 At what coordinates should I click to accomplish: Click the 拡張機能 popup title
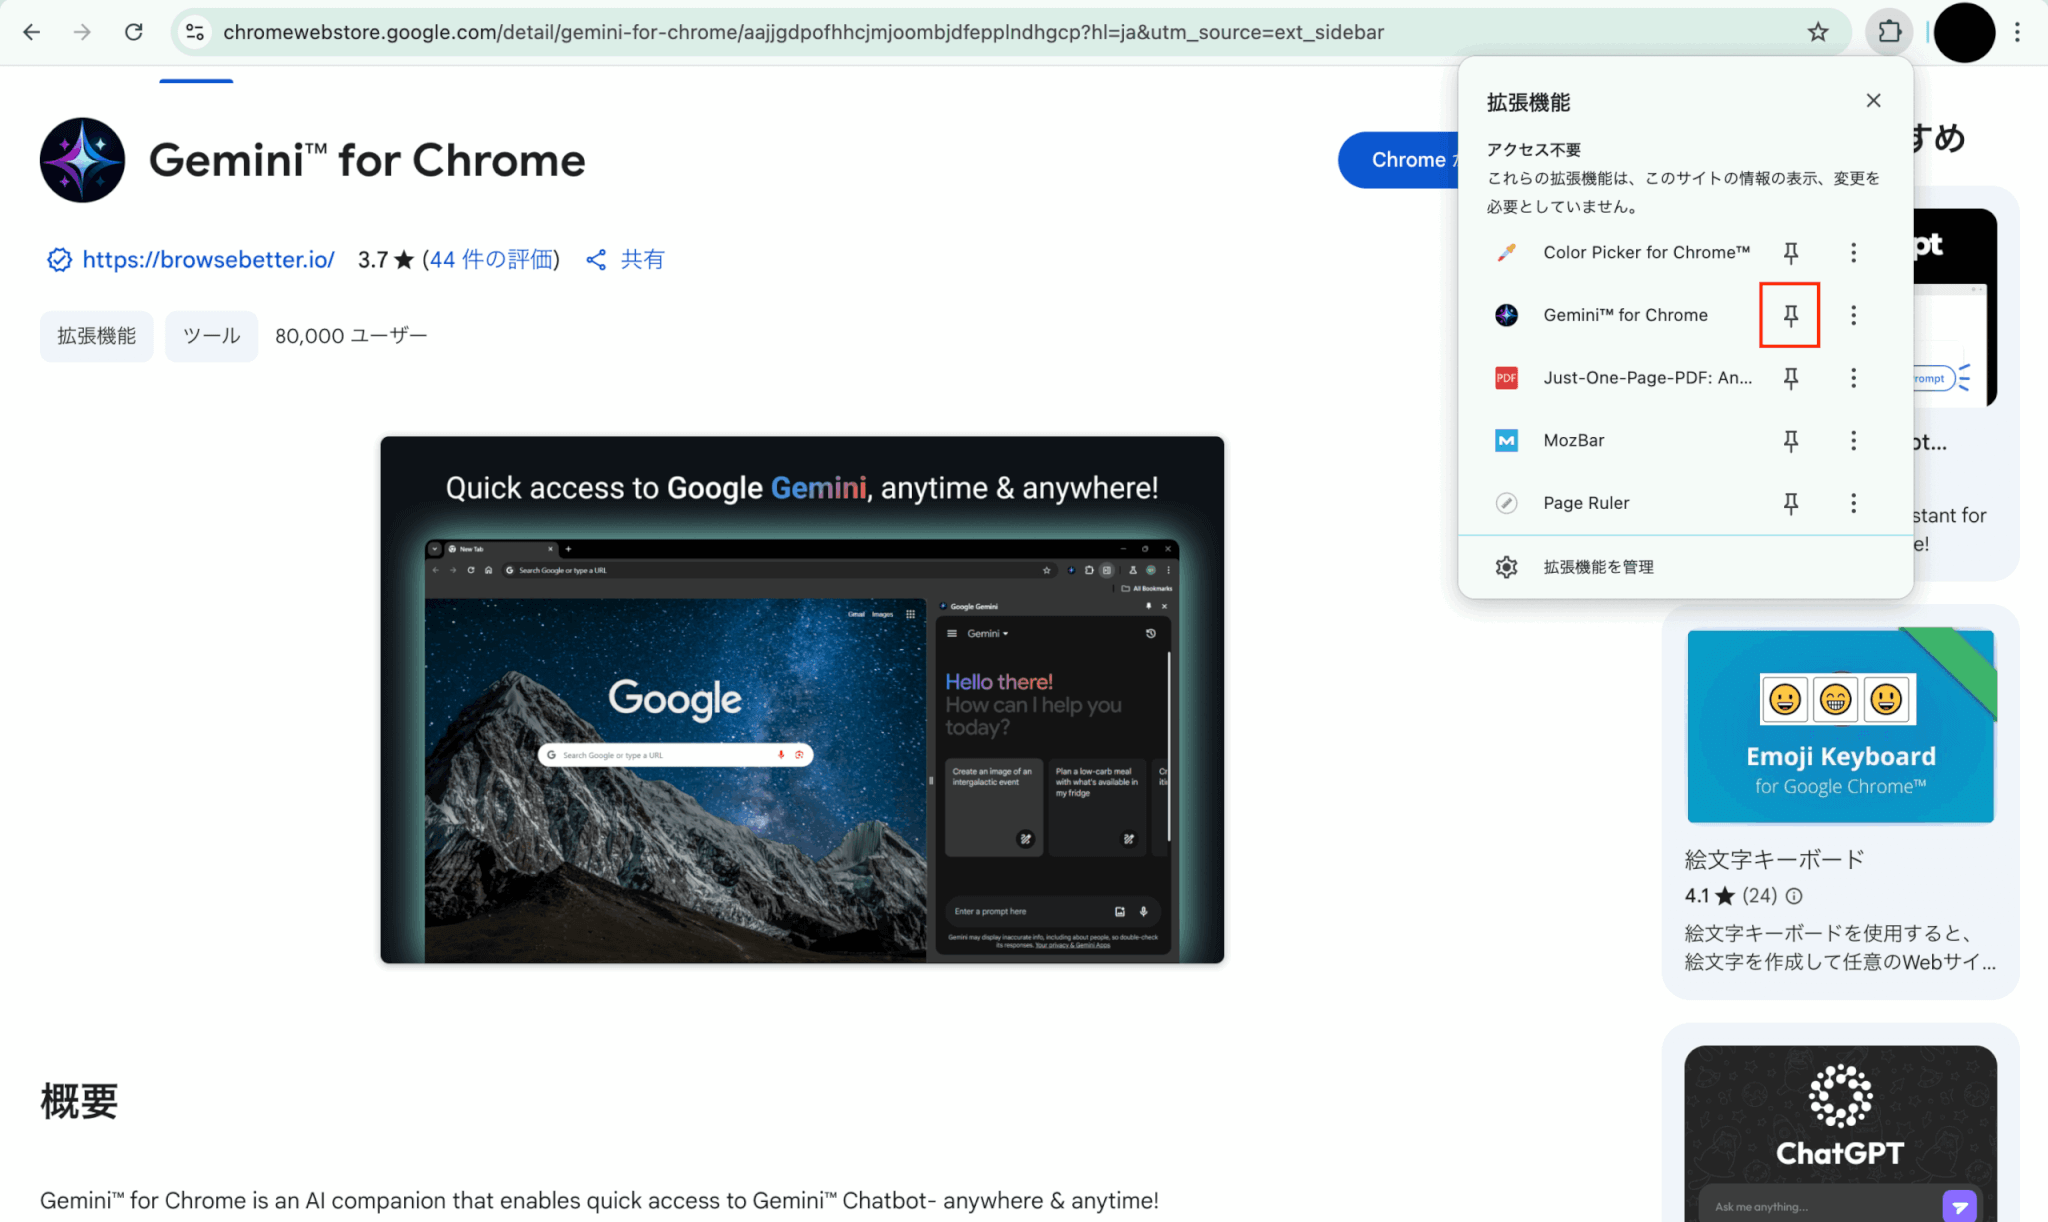click(1528, 102)
